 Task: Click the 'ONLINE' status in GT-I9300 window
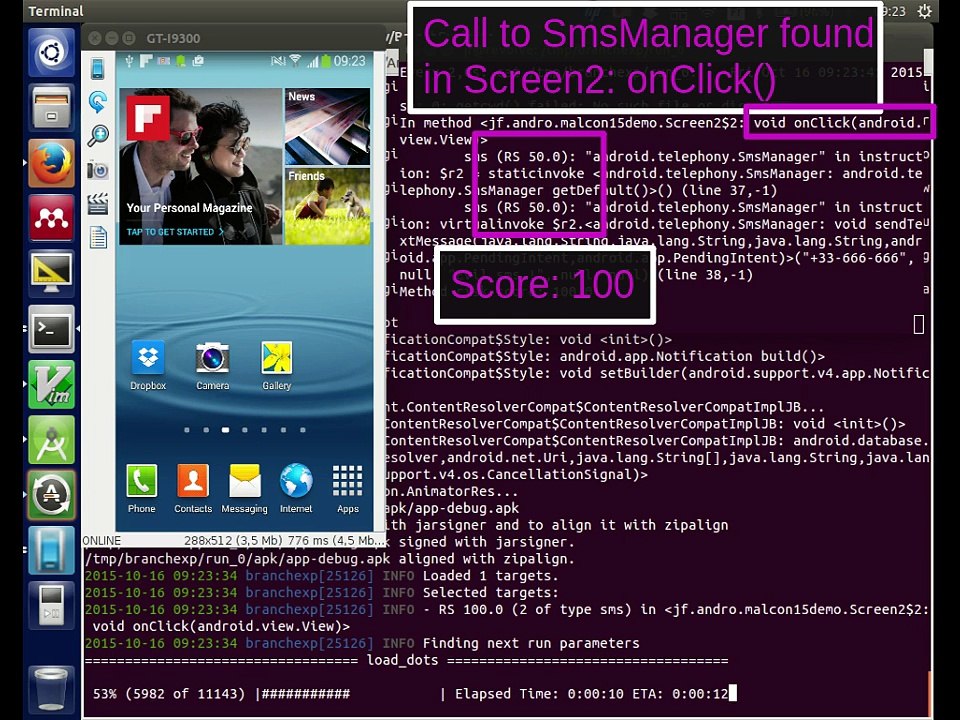[102, 541]
